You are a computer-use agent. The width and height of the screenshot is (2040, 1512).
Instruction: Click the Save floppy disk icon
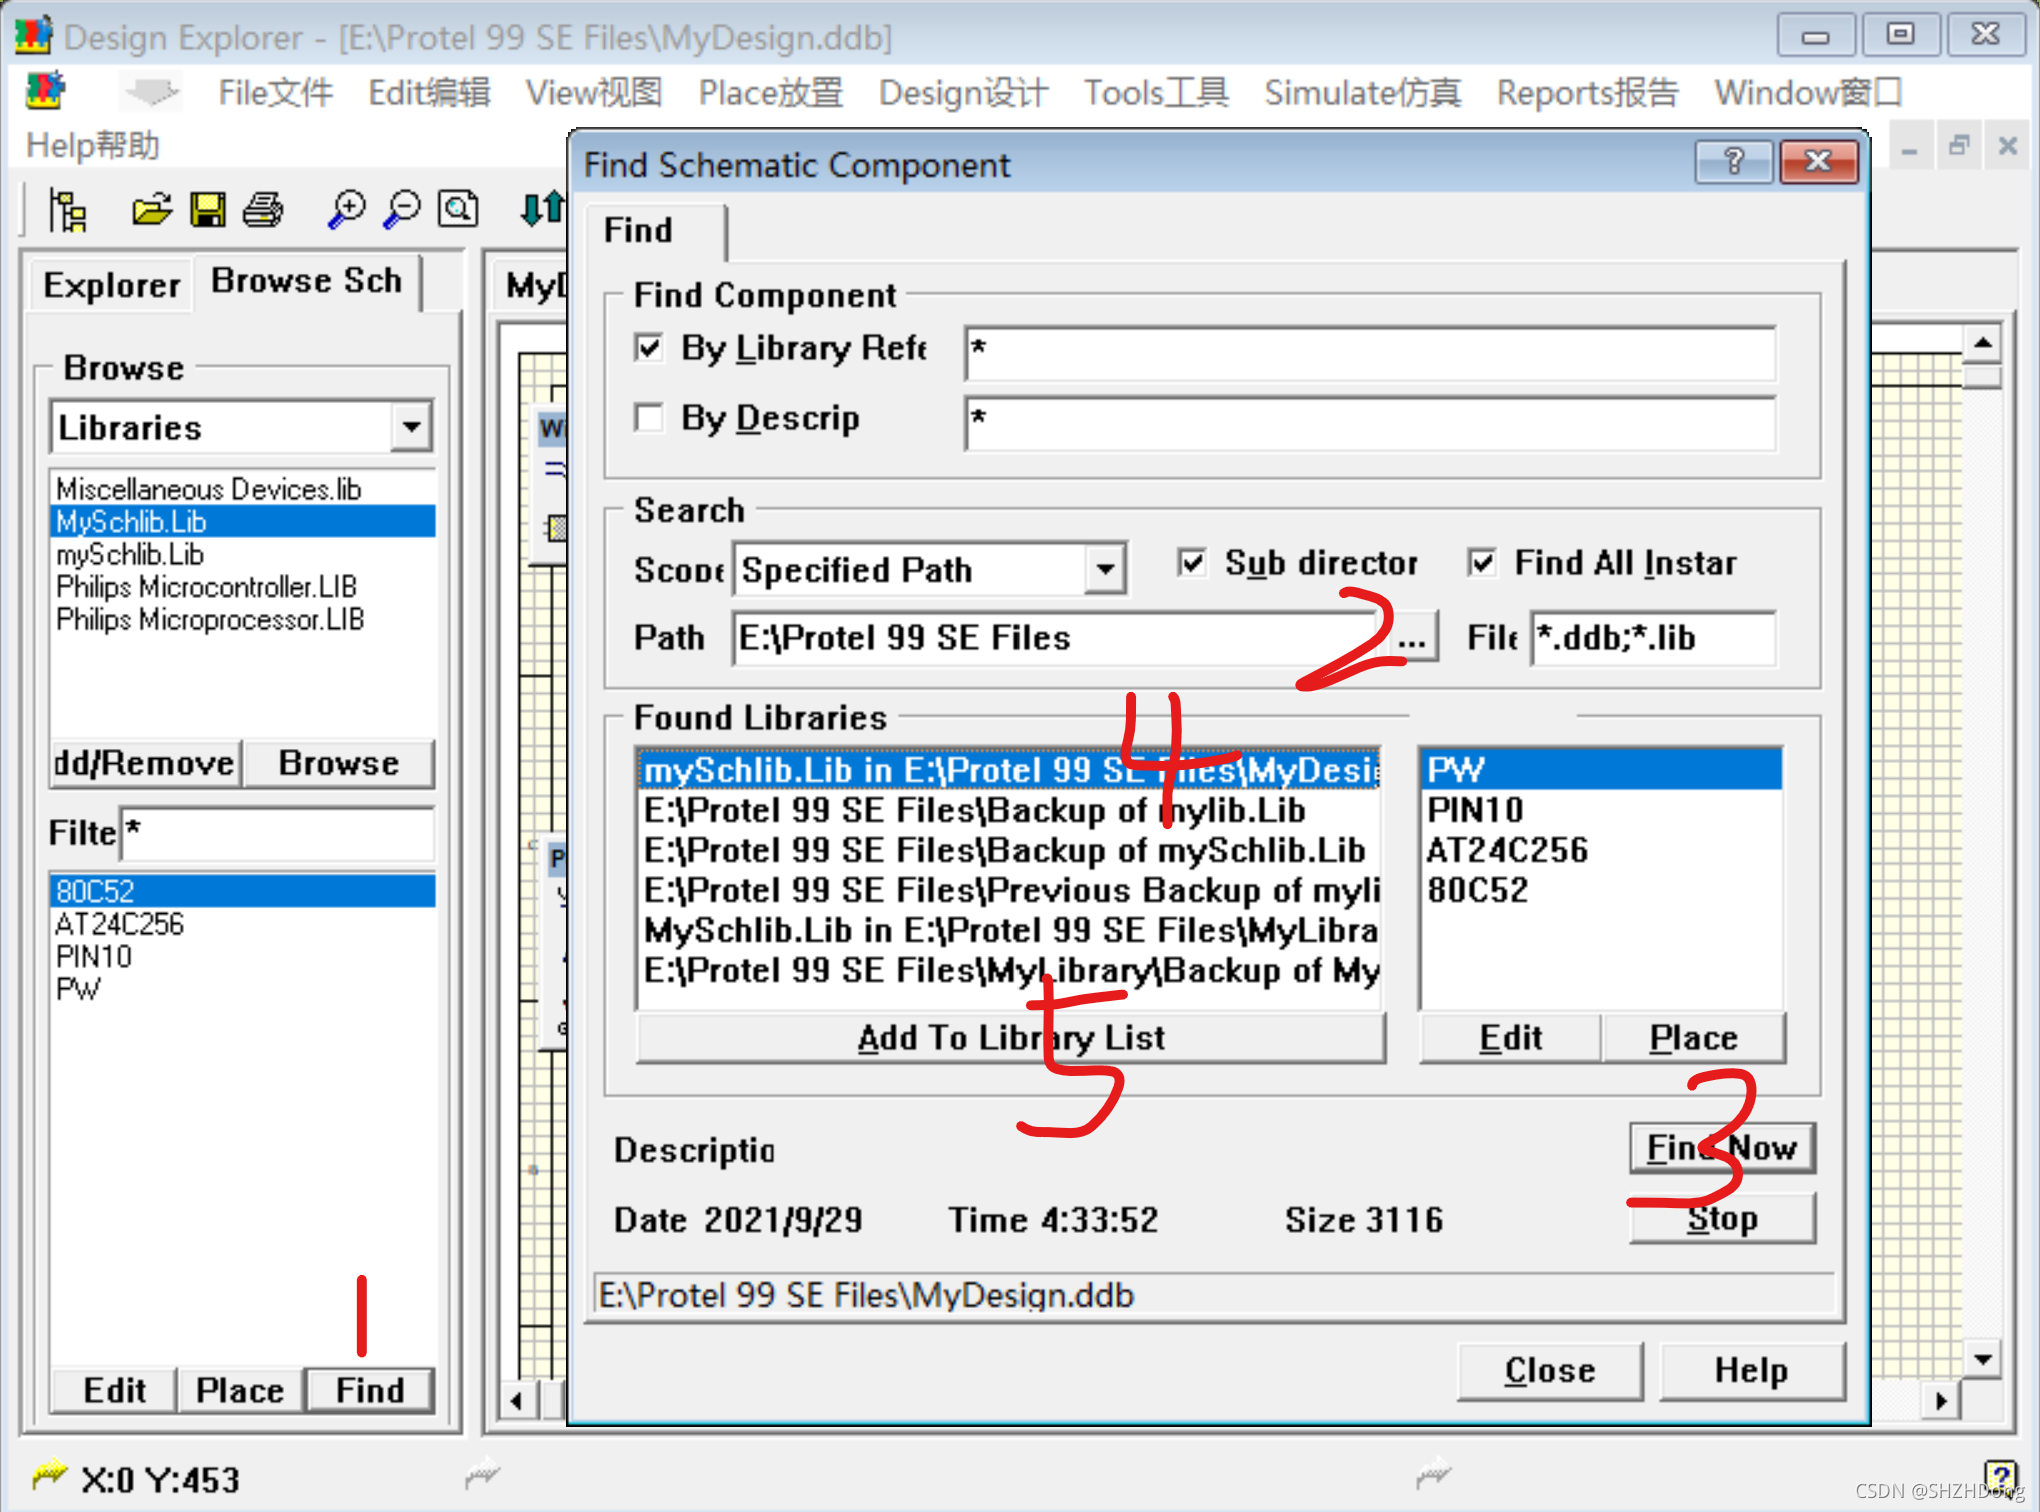click(208, 210)
